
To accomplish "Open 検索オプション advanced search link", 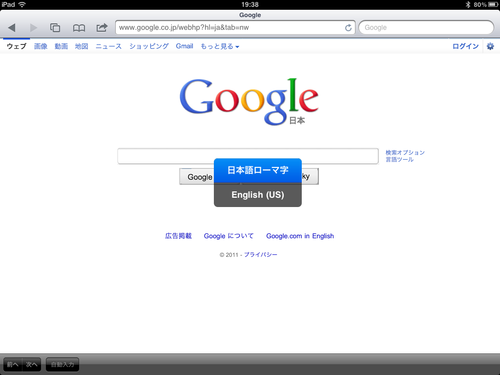I will click(405, 152).
